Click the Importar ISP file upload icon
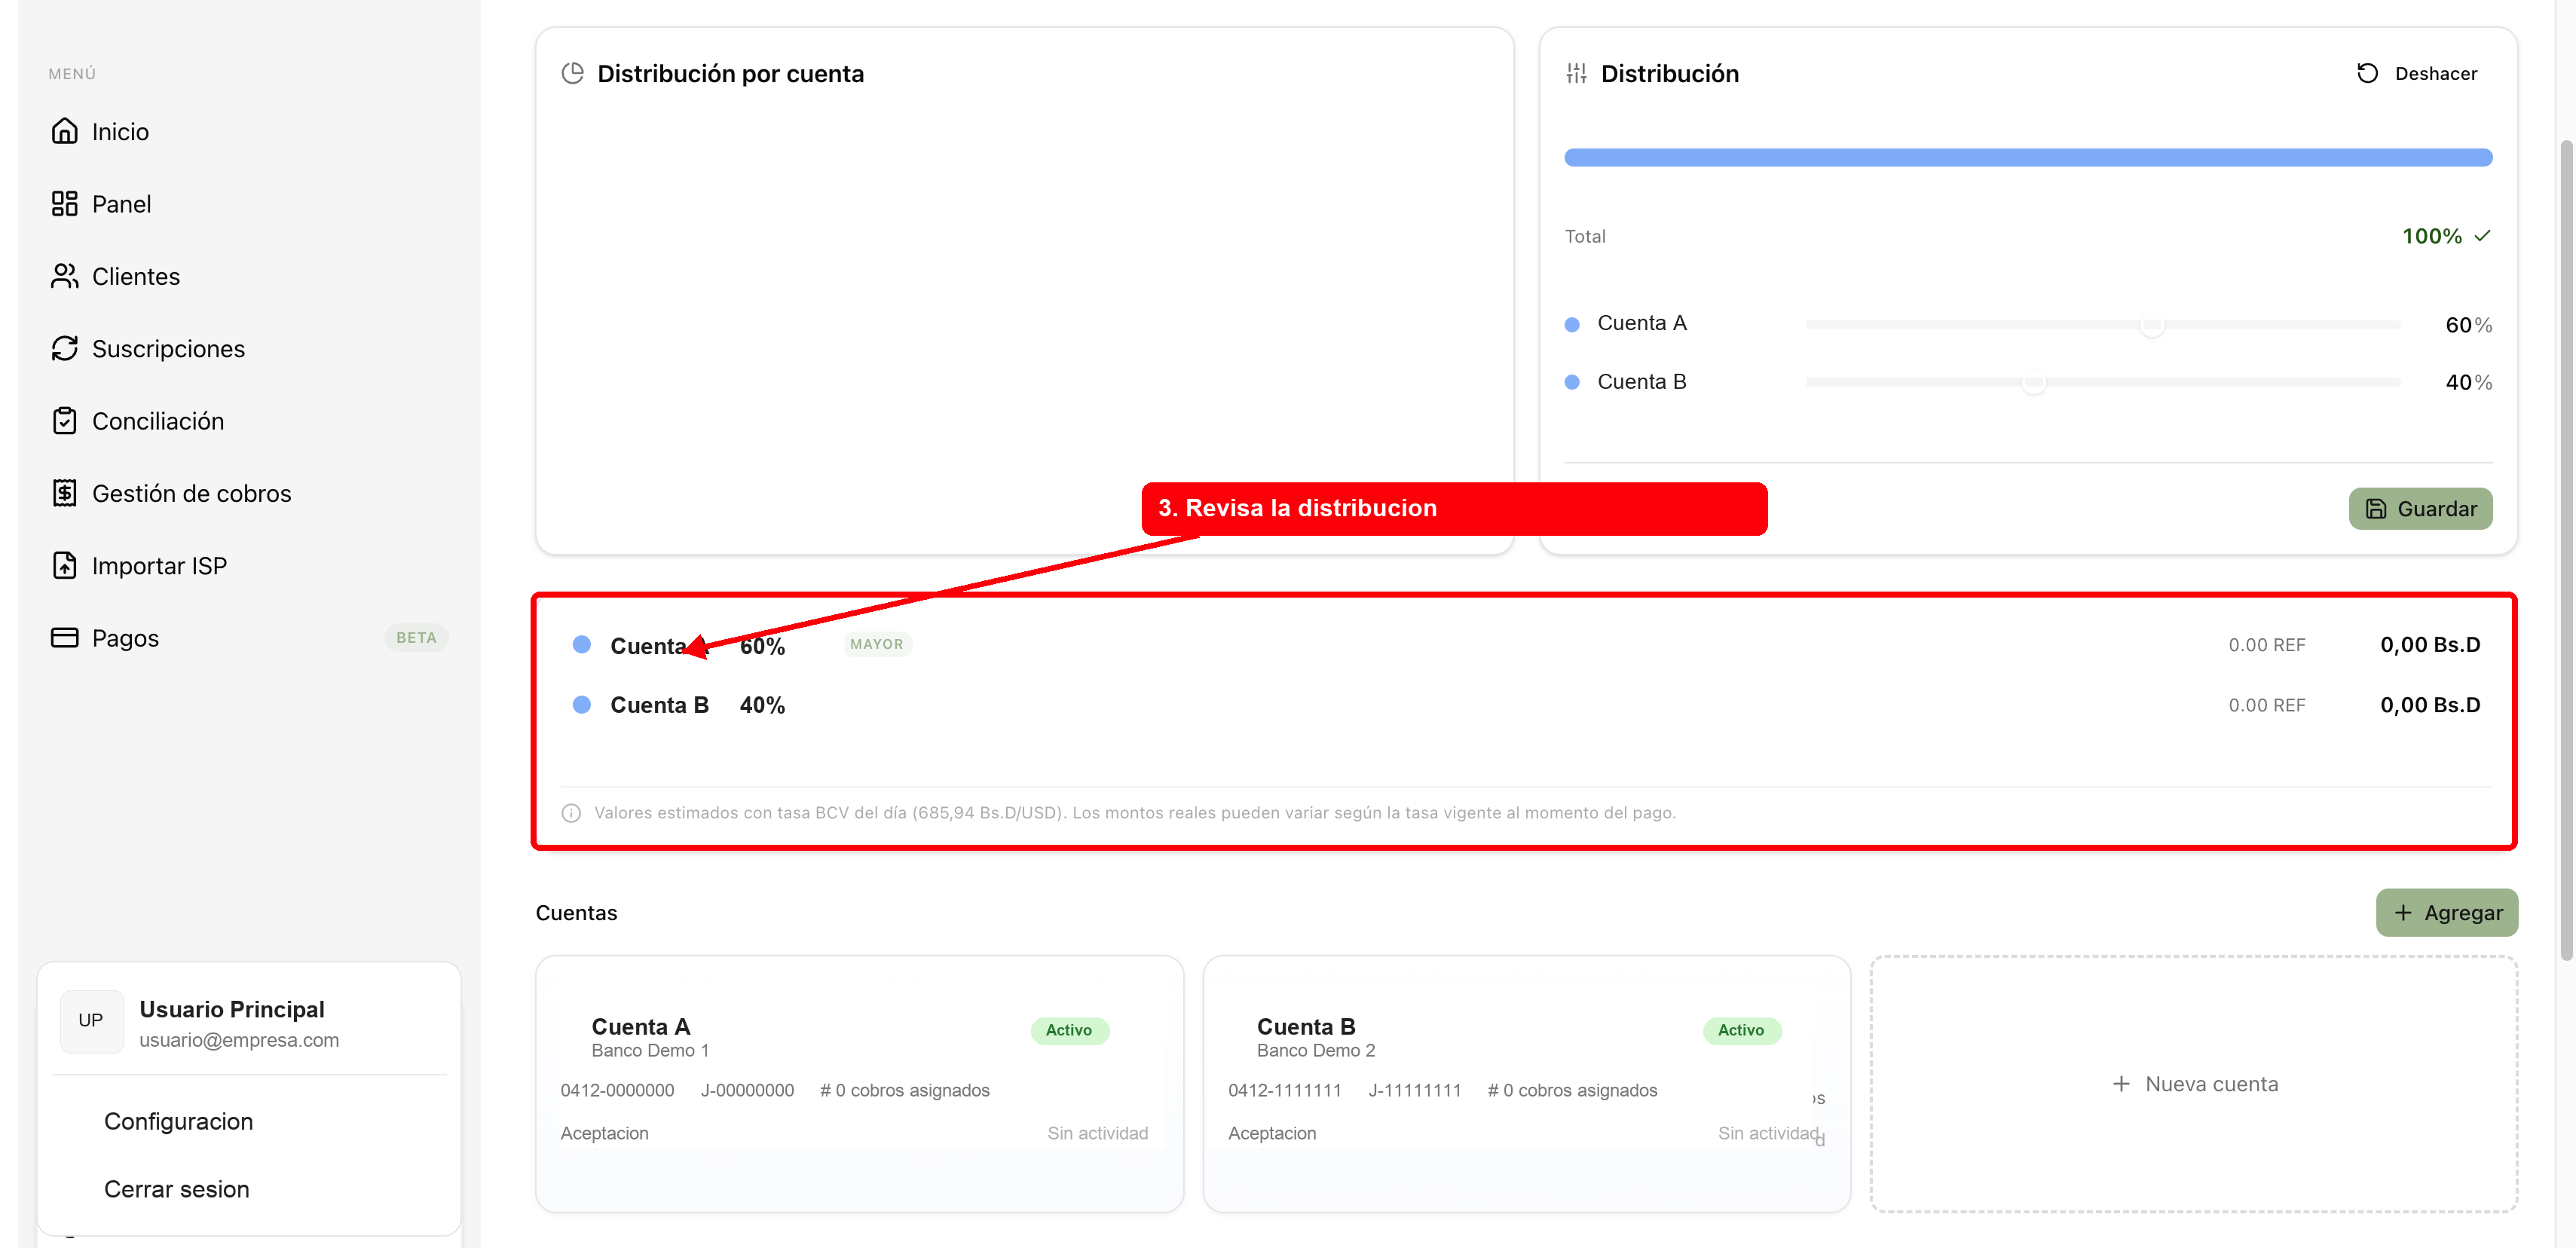Viewport: 2576px width, 1248px height. click(x=64, y=565)
